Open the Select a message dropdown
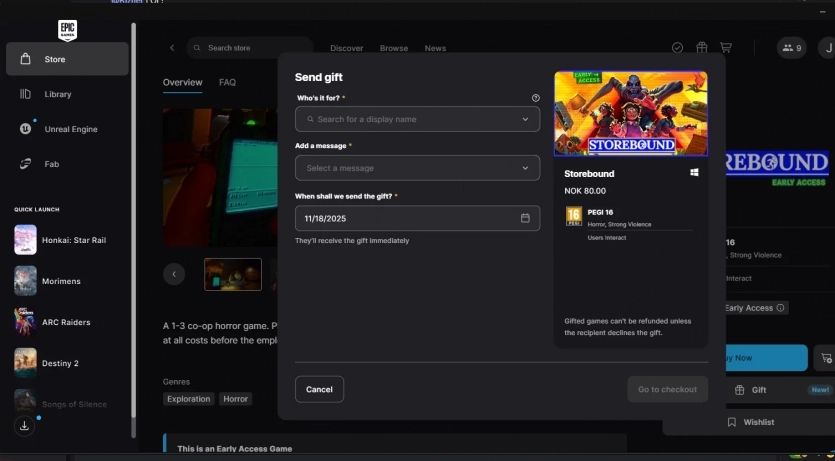The height and width of the screenshot is (461, 835). click(418, 168)
